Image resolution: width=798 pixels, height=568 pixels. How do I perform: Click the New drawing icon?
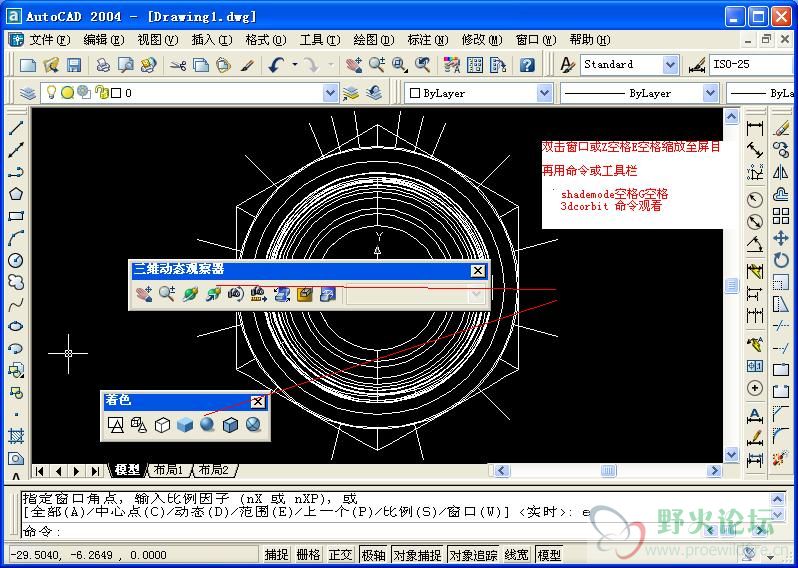point(27,65)
